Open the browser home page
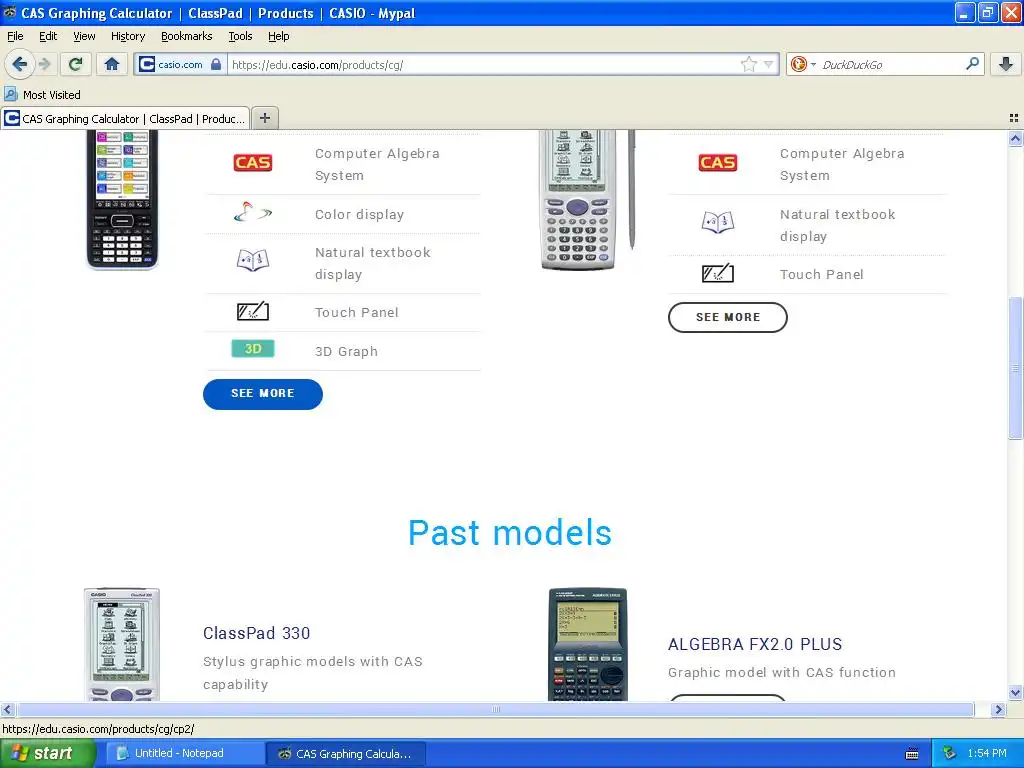The width and height of the screenshot is (1024, 768). 112,64
